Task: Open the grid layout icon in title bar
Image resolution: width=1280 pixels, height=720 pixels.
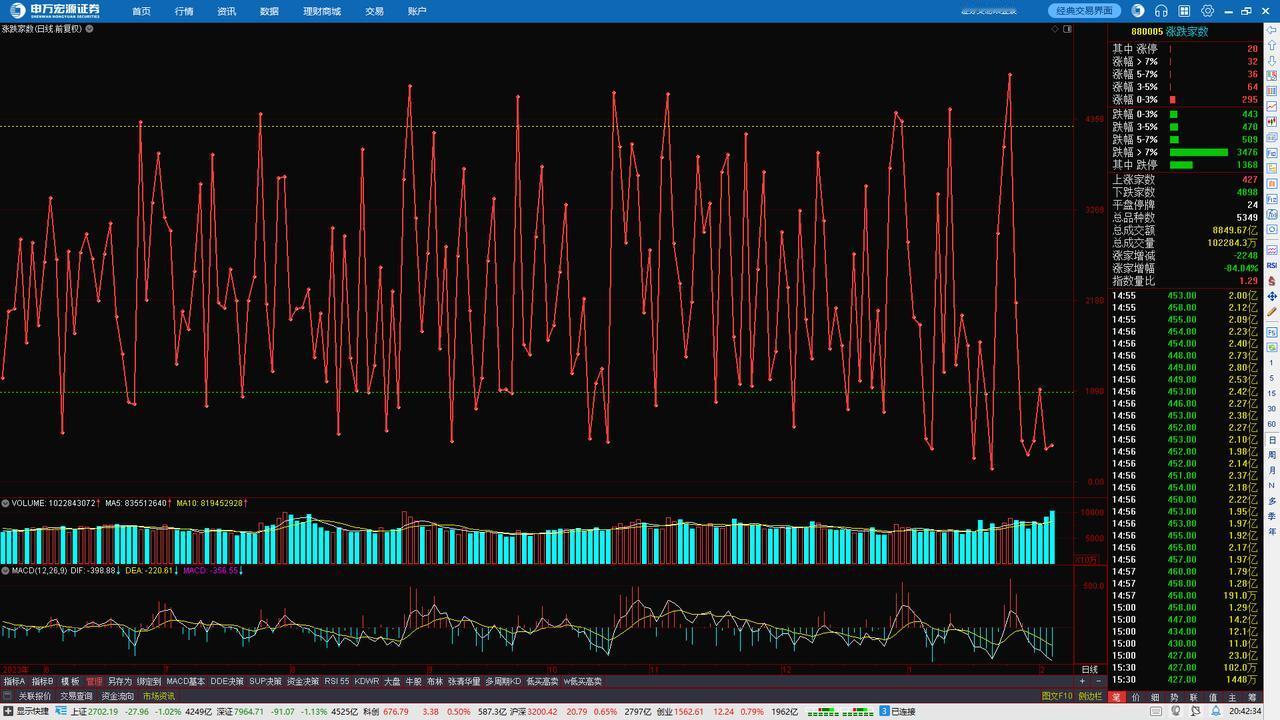Action: 1184,11
